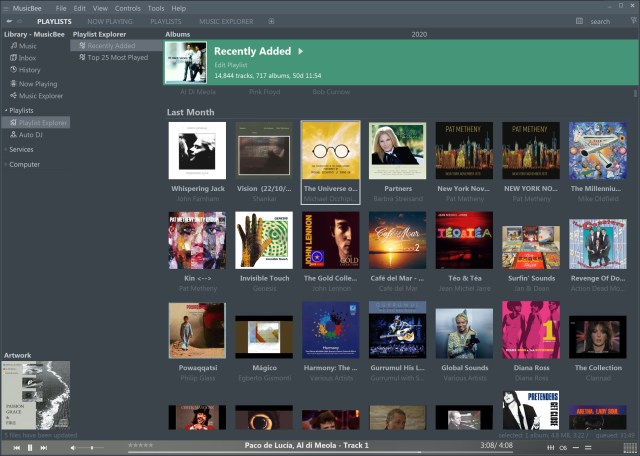Collapse the Playlists tree section
Viewport: 640px width, 456px height.
tap(5, 110)
